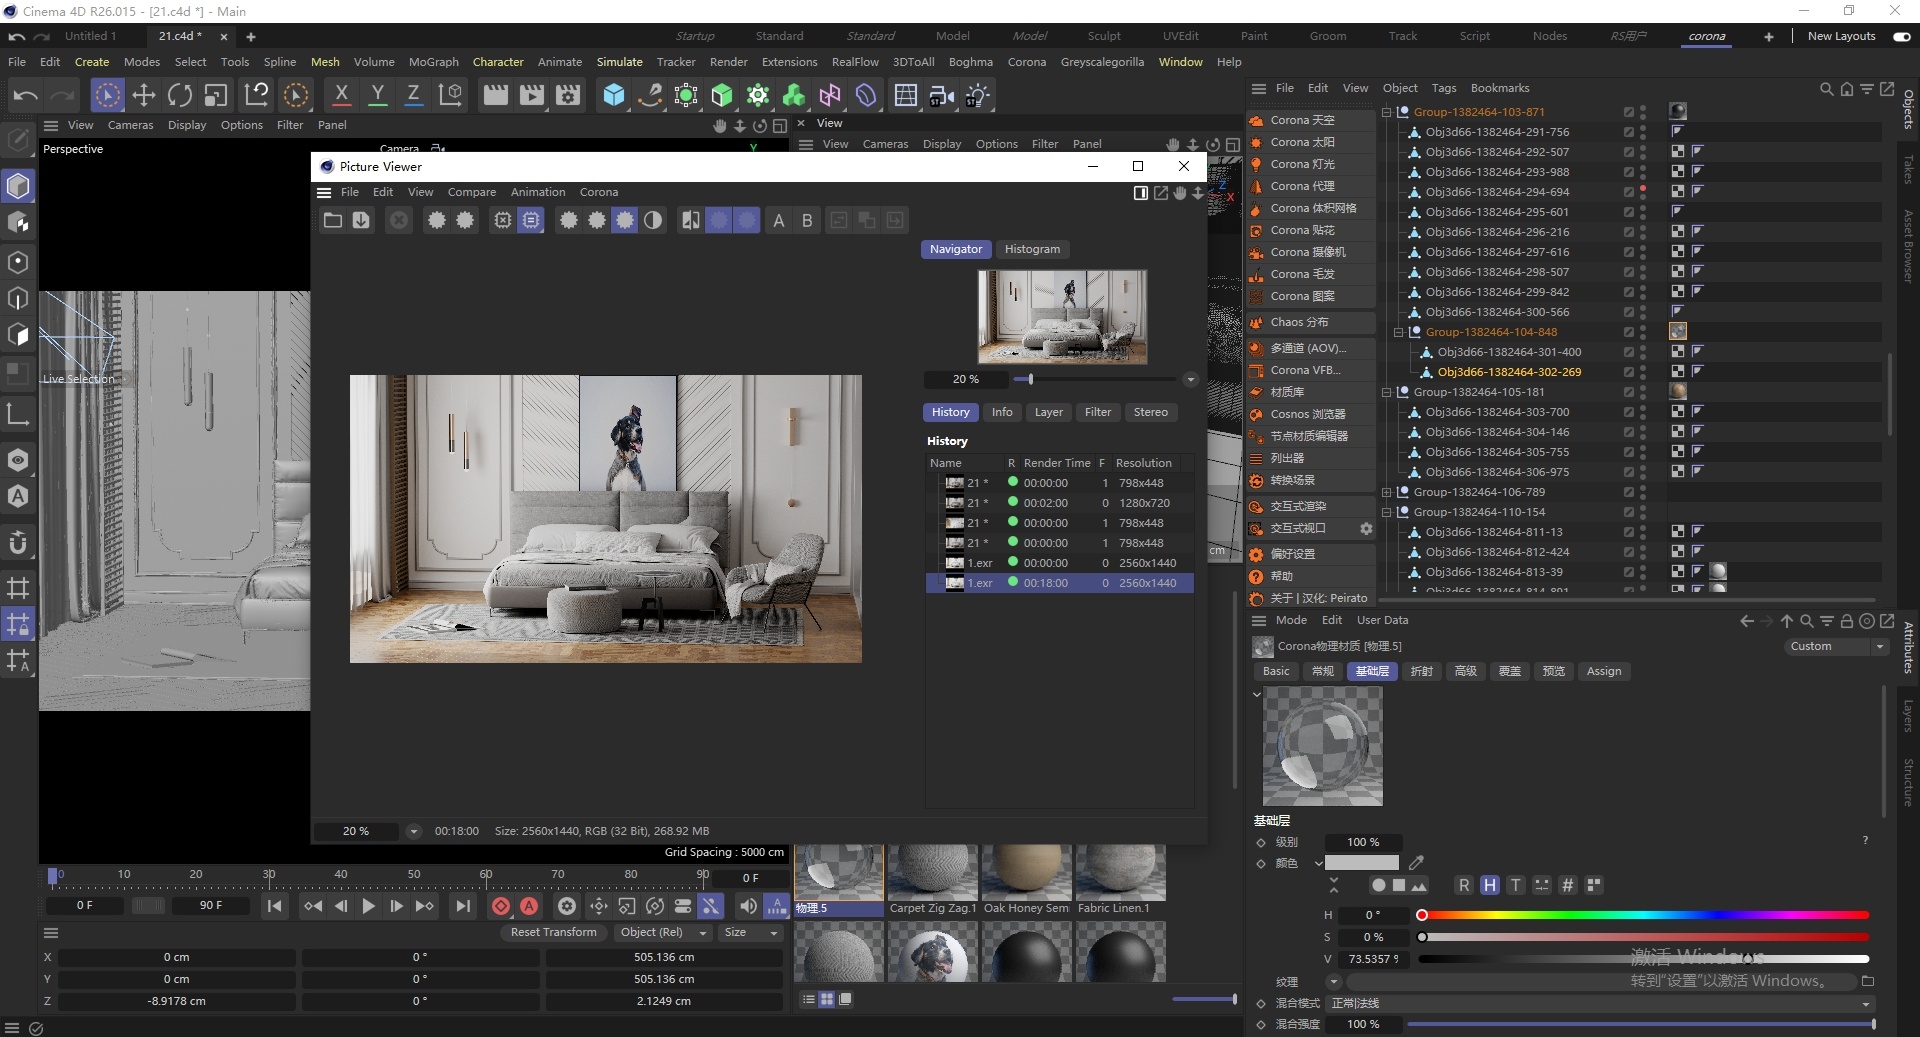Open the Simulate menu
The height and width of the screenshot is (1037, 1920).
pyautogui.click(x=619, y=62)
